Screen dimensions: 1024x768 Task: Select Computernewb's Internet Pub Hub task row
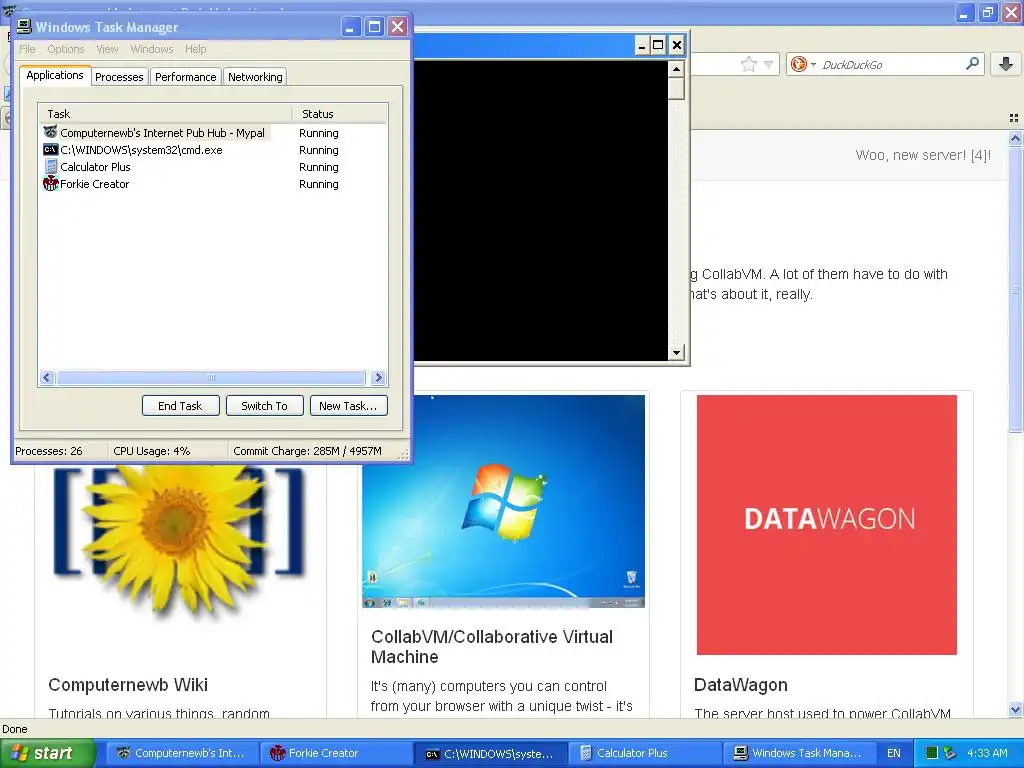pos(213,133)
